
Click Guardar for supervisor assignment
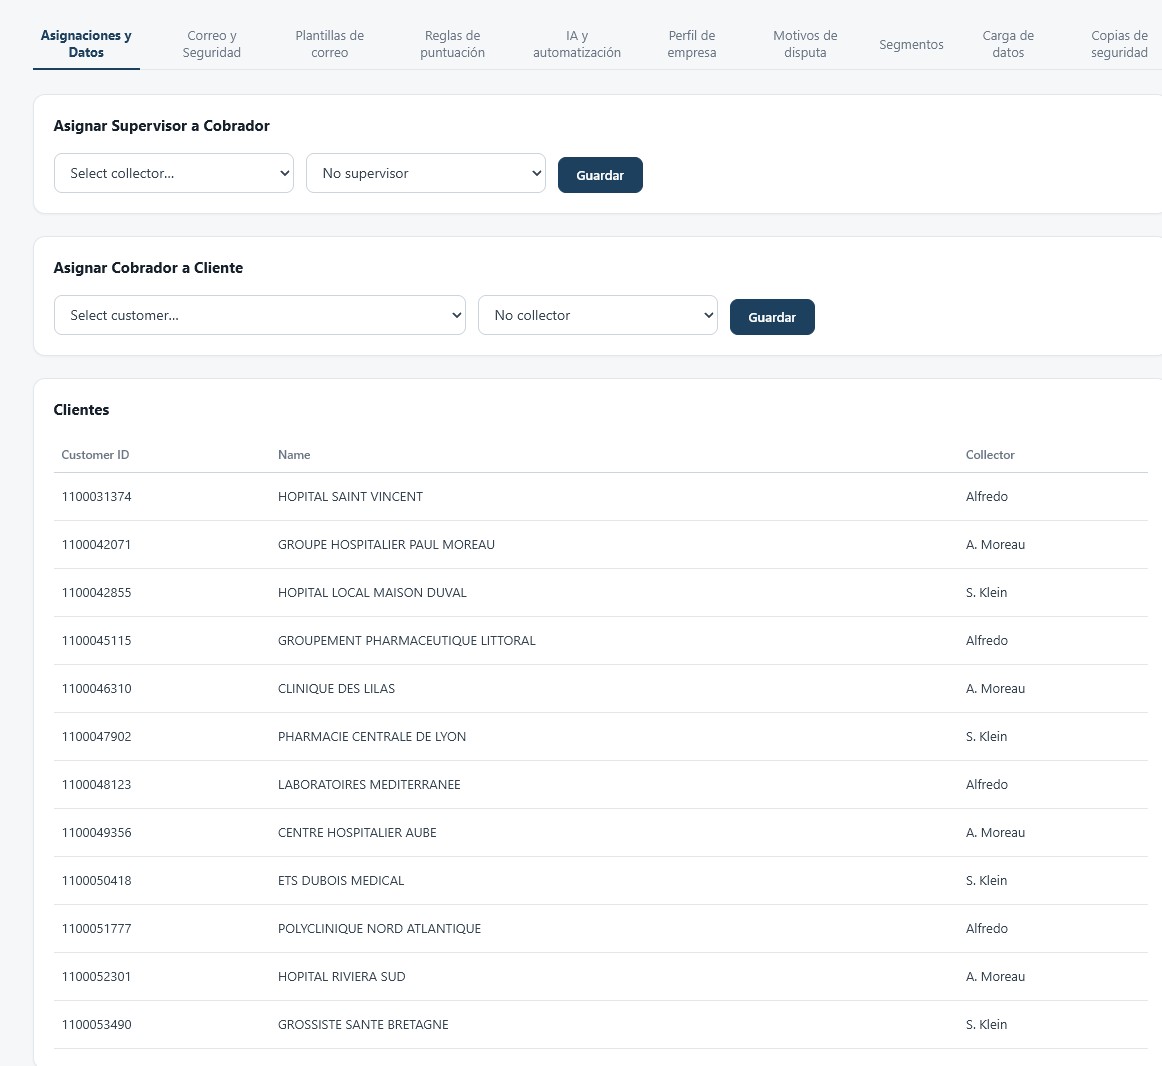(x=600, y=175)
